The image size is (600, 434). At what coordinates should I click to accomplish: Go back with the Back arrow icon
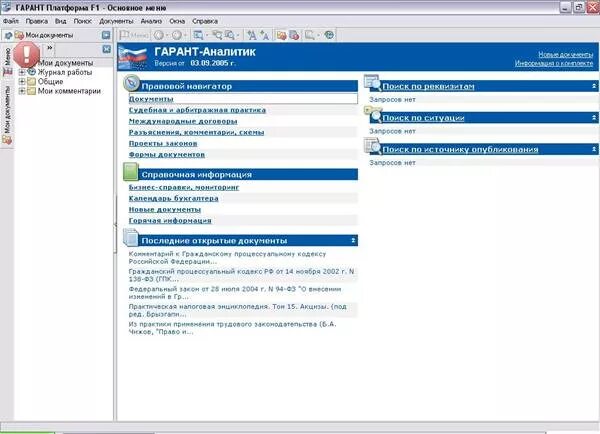[158, 35]
